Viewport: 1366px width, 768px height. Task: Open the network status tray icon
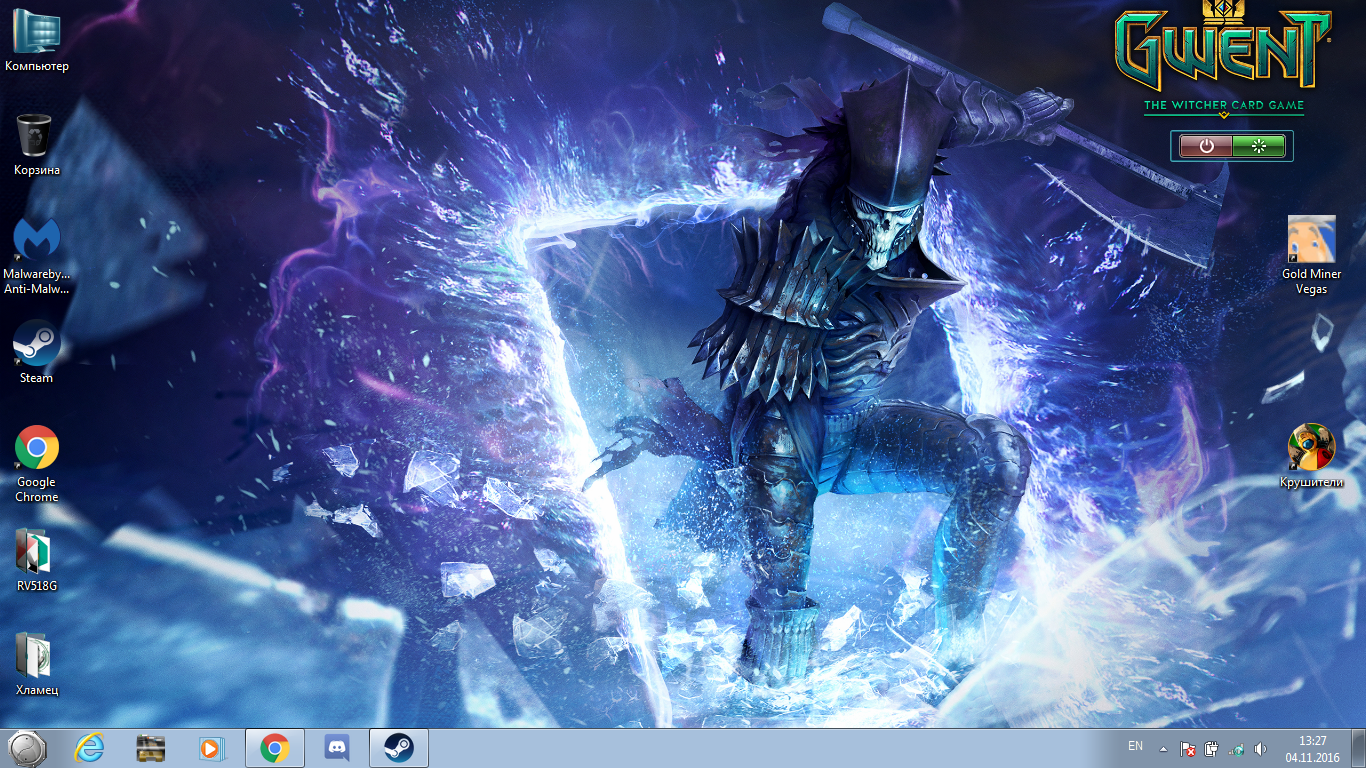click(x=1236, y=748)
